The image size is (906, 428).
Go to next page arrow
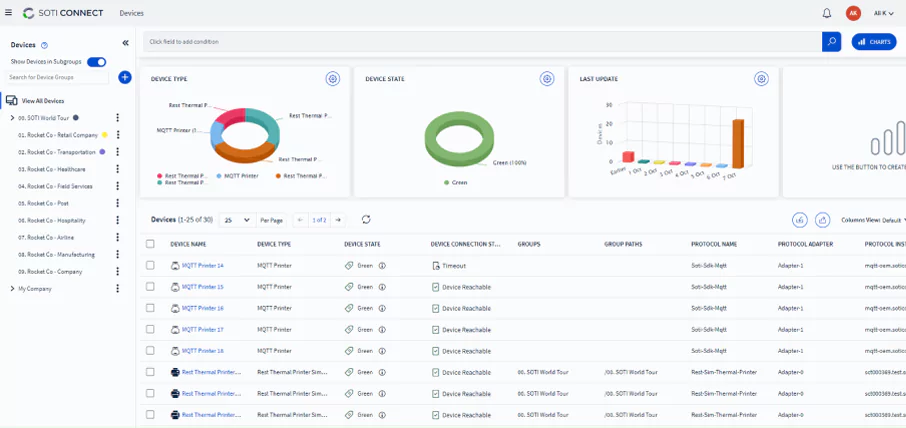click(x=338, y=220)
